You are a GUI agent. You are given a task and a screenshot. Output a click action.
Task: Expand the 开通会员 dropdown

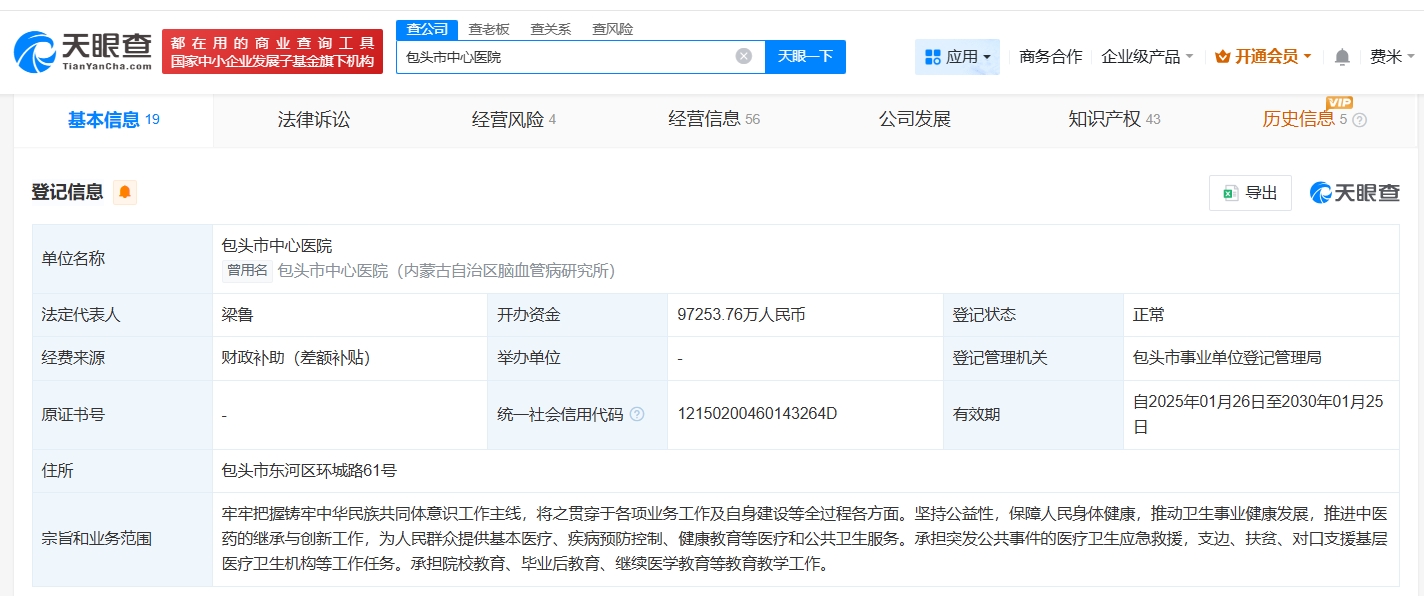[1263, 57]
